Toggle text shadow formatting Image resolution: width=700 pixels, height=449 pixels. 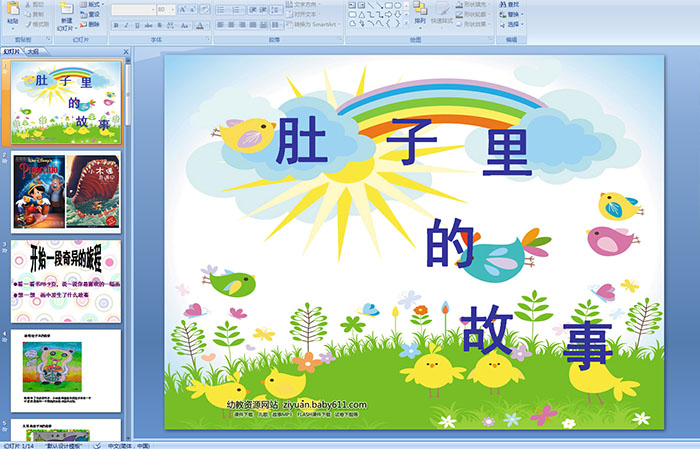coord(159,25)
